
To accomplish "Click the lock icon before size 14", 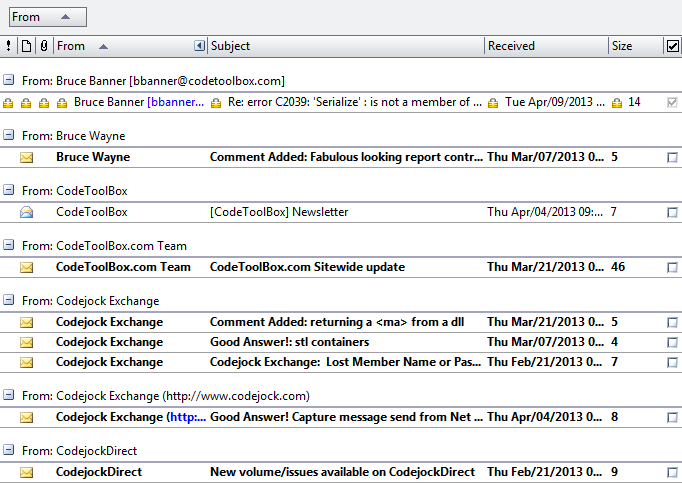I will (x=617, y=103).
